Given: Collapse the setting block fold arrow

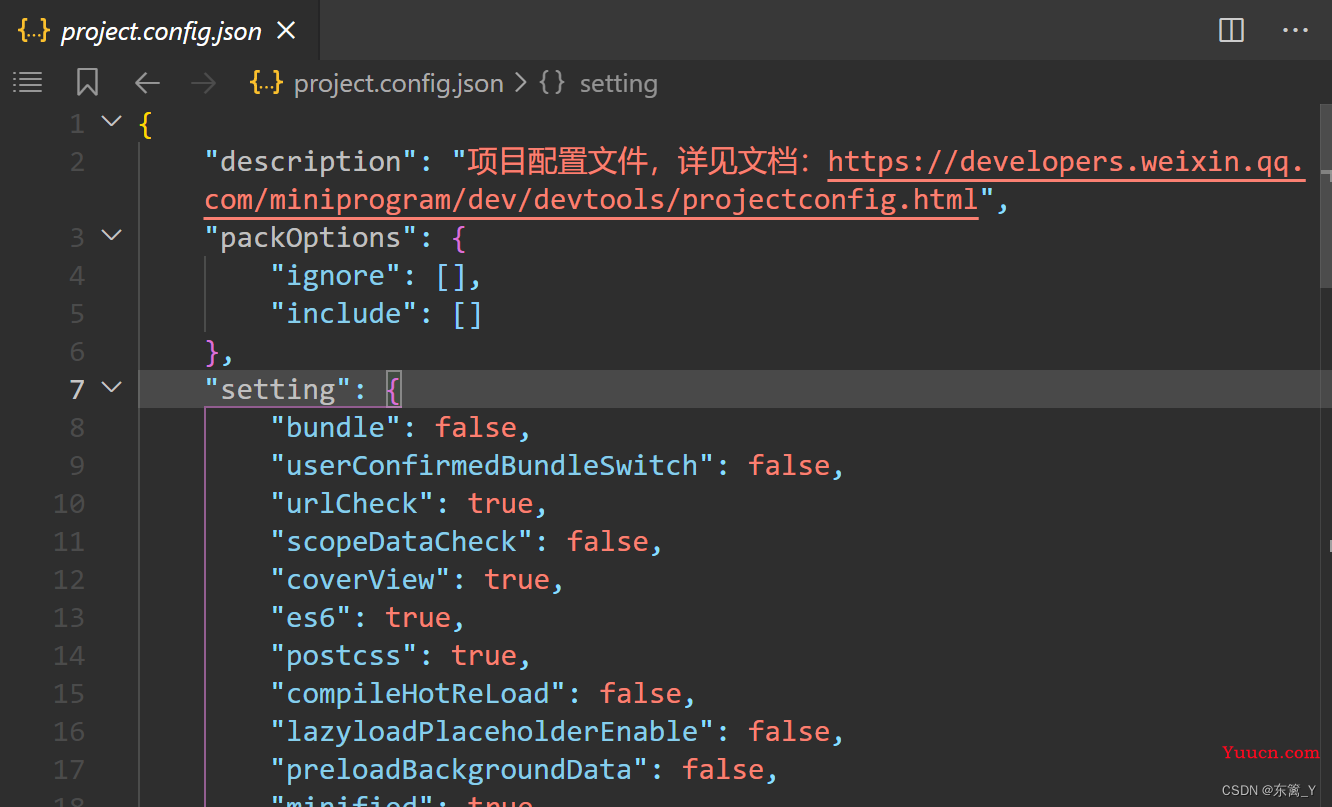Looking at the screenshot, I should tap(112, 388).
